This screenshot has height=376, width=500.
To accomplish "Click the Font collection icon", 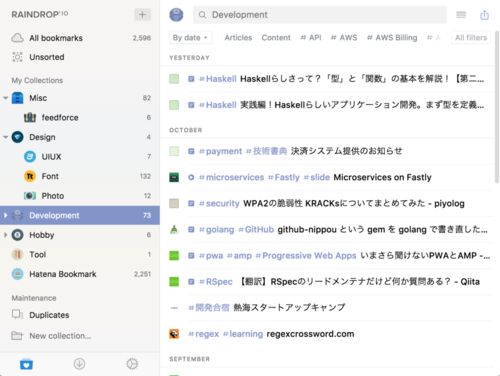I will tap(30, 176).
